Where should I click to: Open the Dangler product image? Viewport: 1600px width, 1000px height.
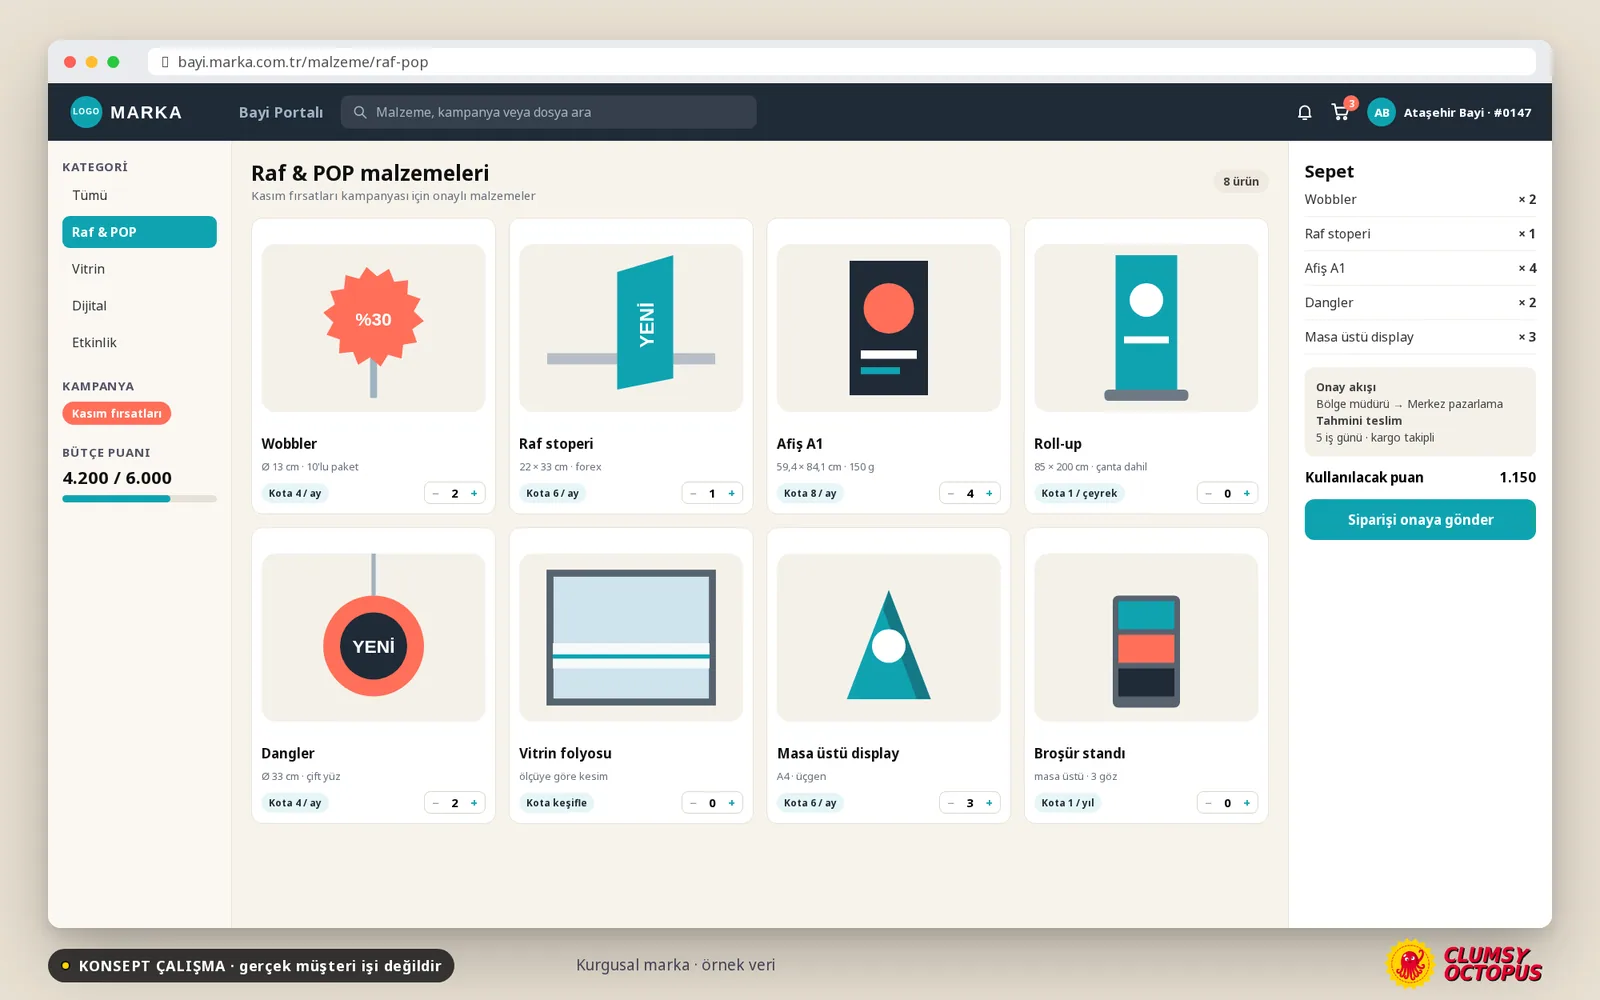pos(373,638)
